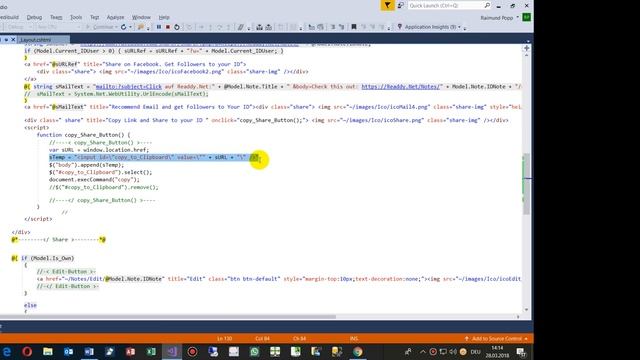
Task: Open Access from the taskbar
Action: (x=130, y=351)
